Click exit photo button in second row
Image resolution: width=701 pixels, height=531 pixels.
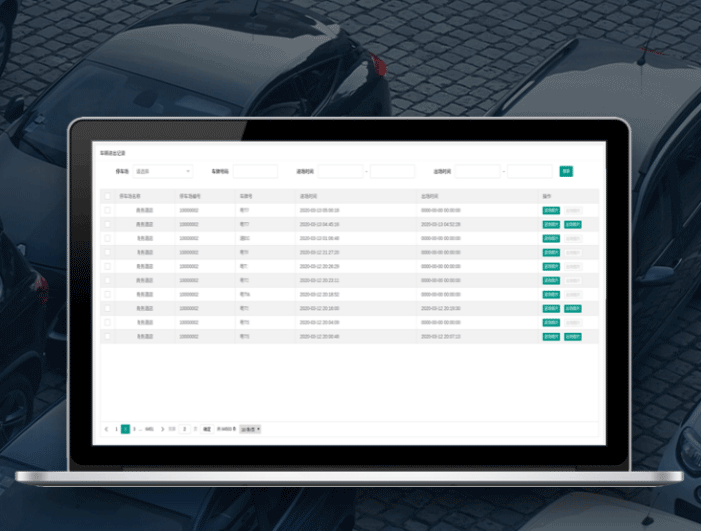[573, 225]
